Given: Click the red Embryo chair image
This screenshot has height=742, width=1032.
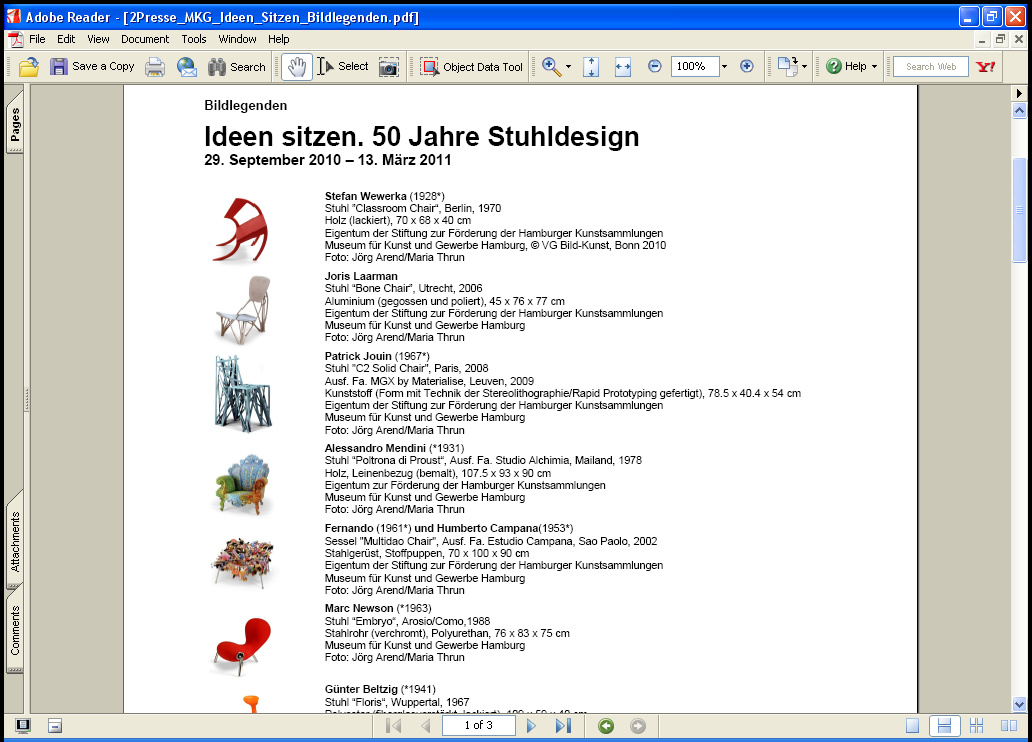Looking at the screenshot, I should [242, 646].
